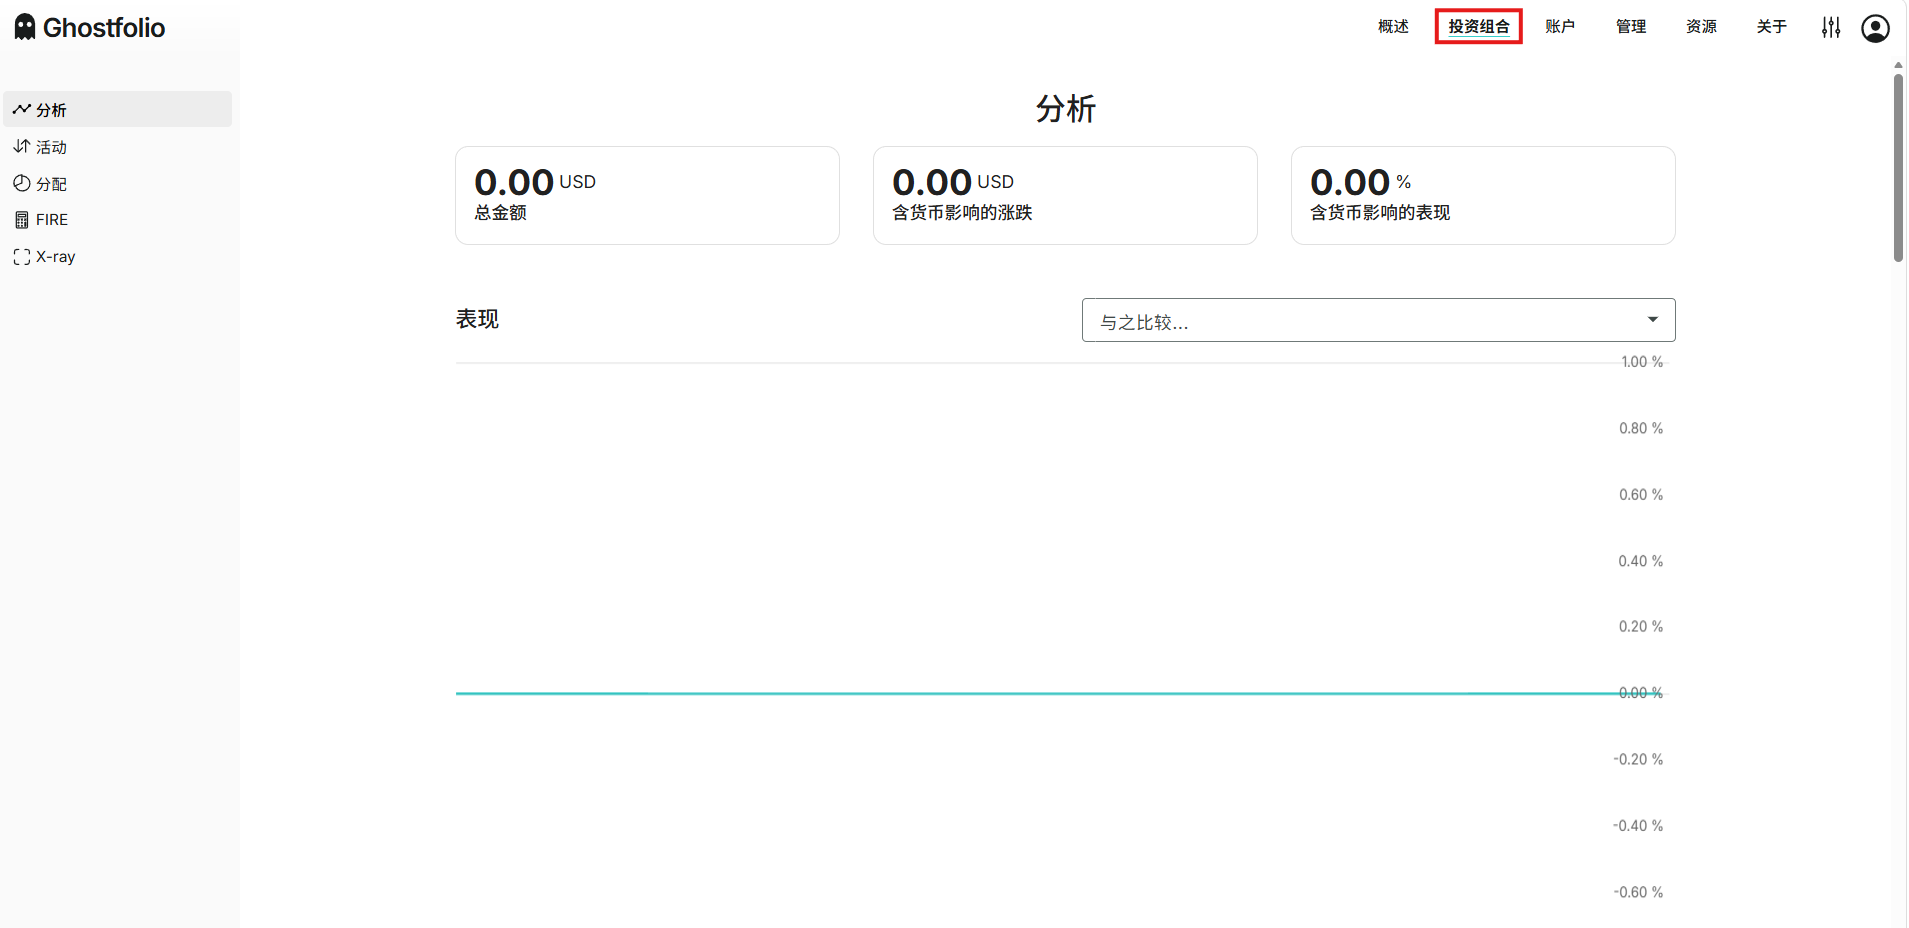Open the user account avatar menu
The image size is (1909, 928).
[x=1875, y=28]
